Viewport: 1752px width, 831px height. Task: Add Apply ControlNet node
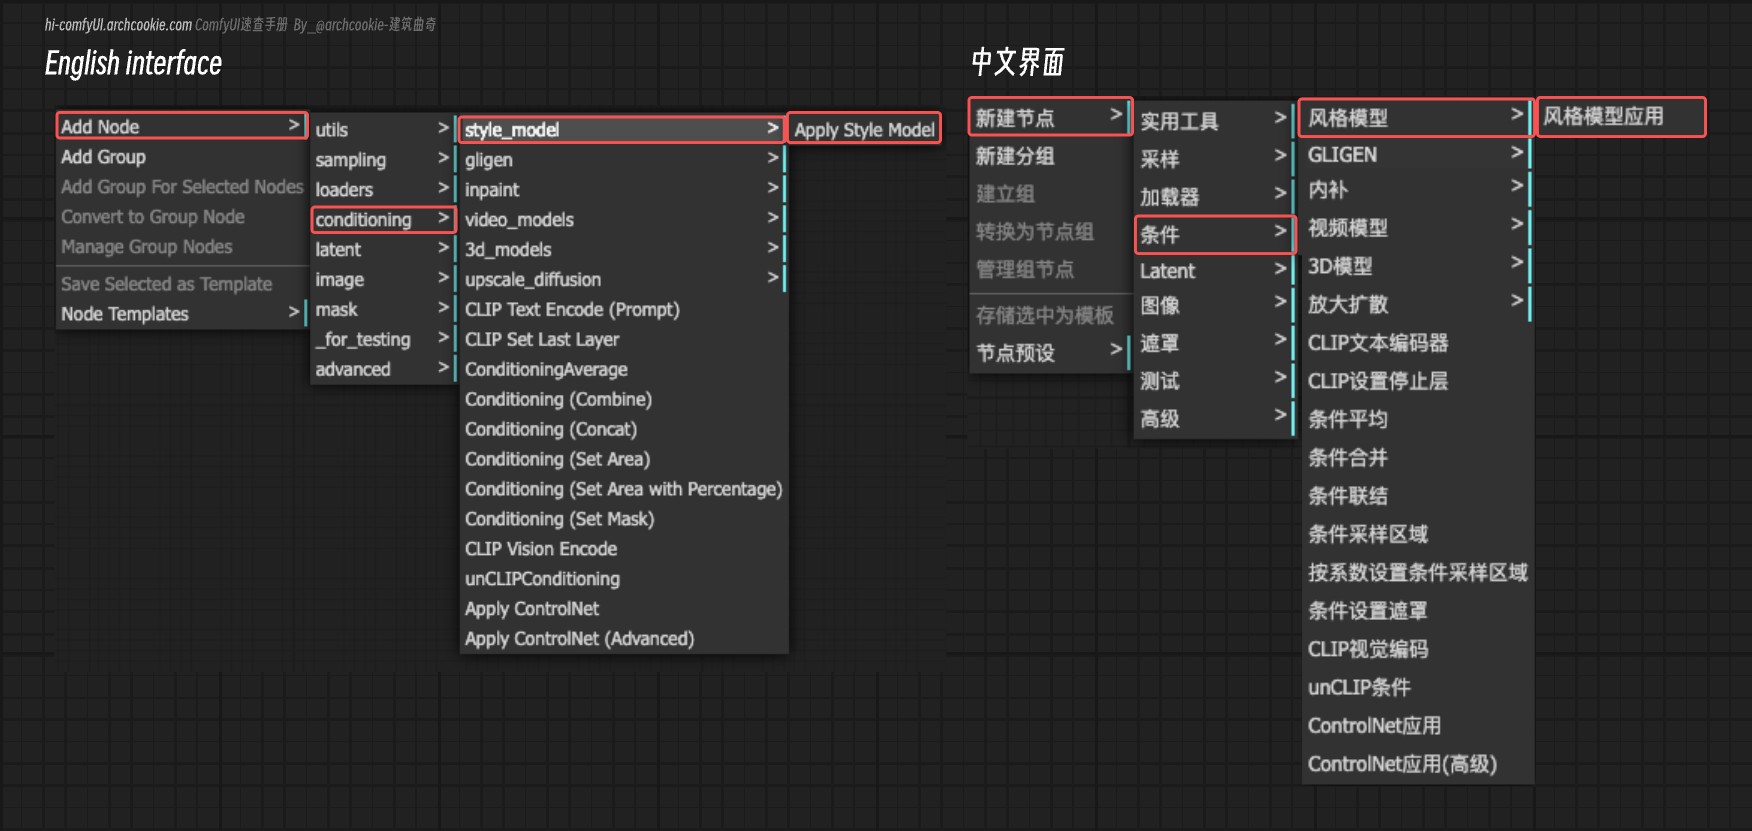click(622, 609)
